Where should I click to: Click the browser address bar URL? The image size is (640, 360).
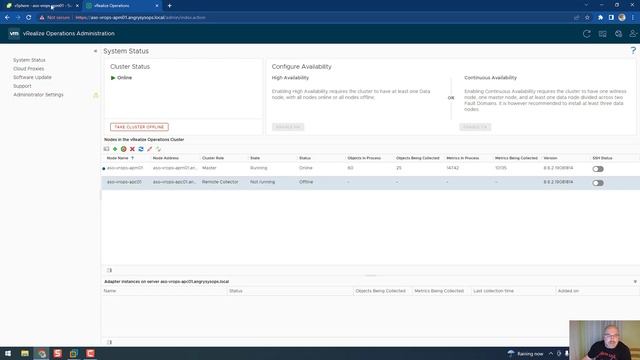(x=140, y=18)
